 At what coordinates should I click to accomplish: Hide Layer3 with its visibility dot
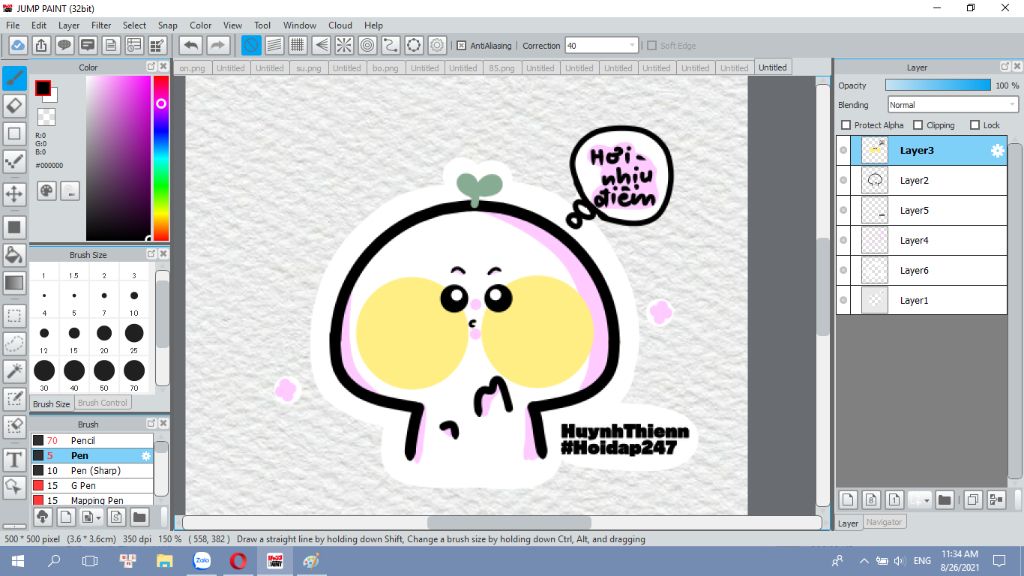844,150
